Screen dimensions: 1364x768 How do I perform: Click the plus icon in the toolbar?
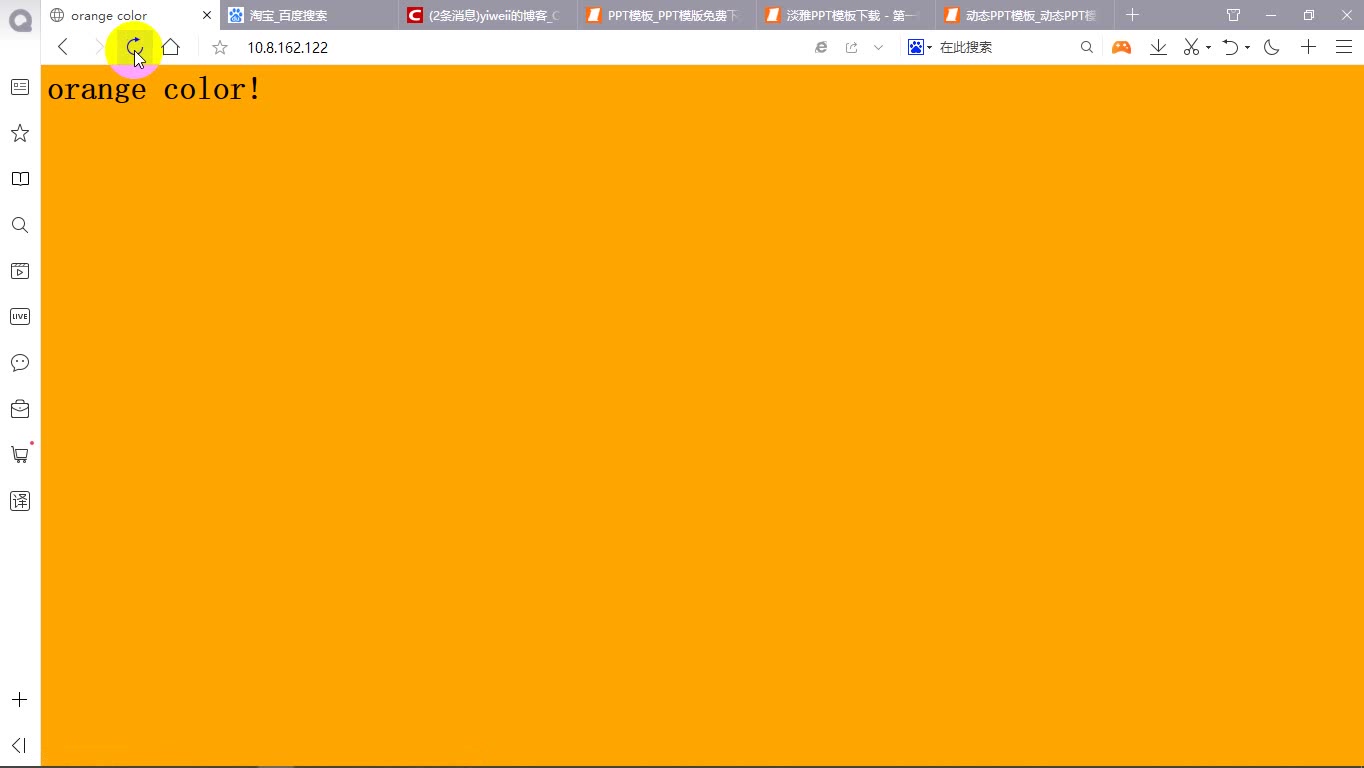point(1308,47)
